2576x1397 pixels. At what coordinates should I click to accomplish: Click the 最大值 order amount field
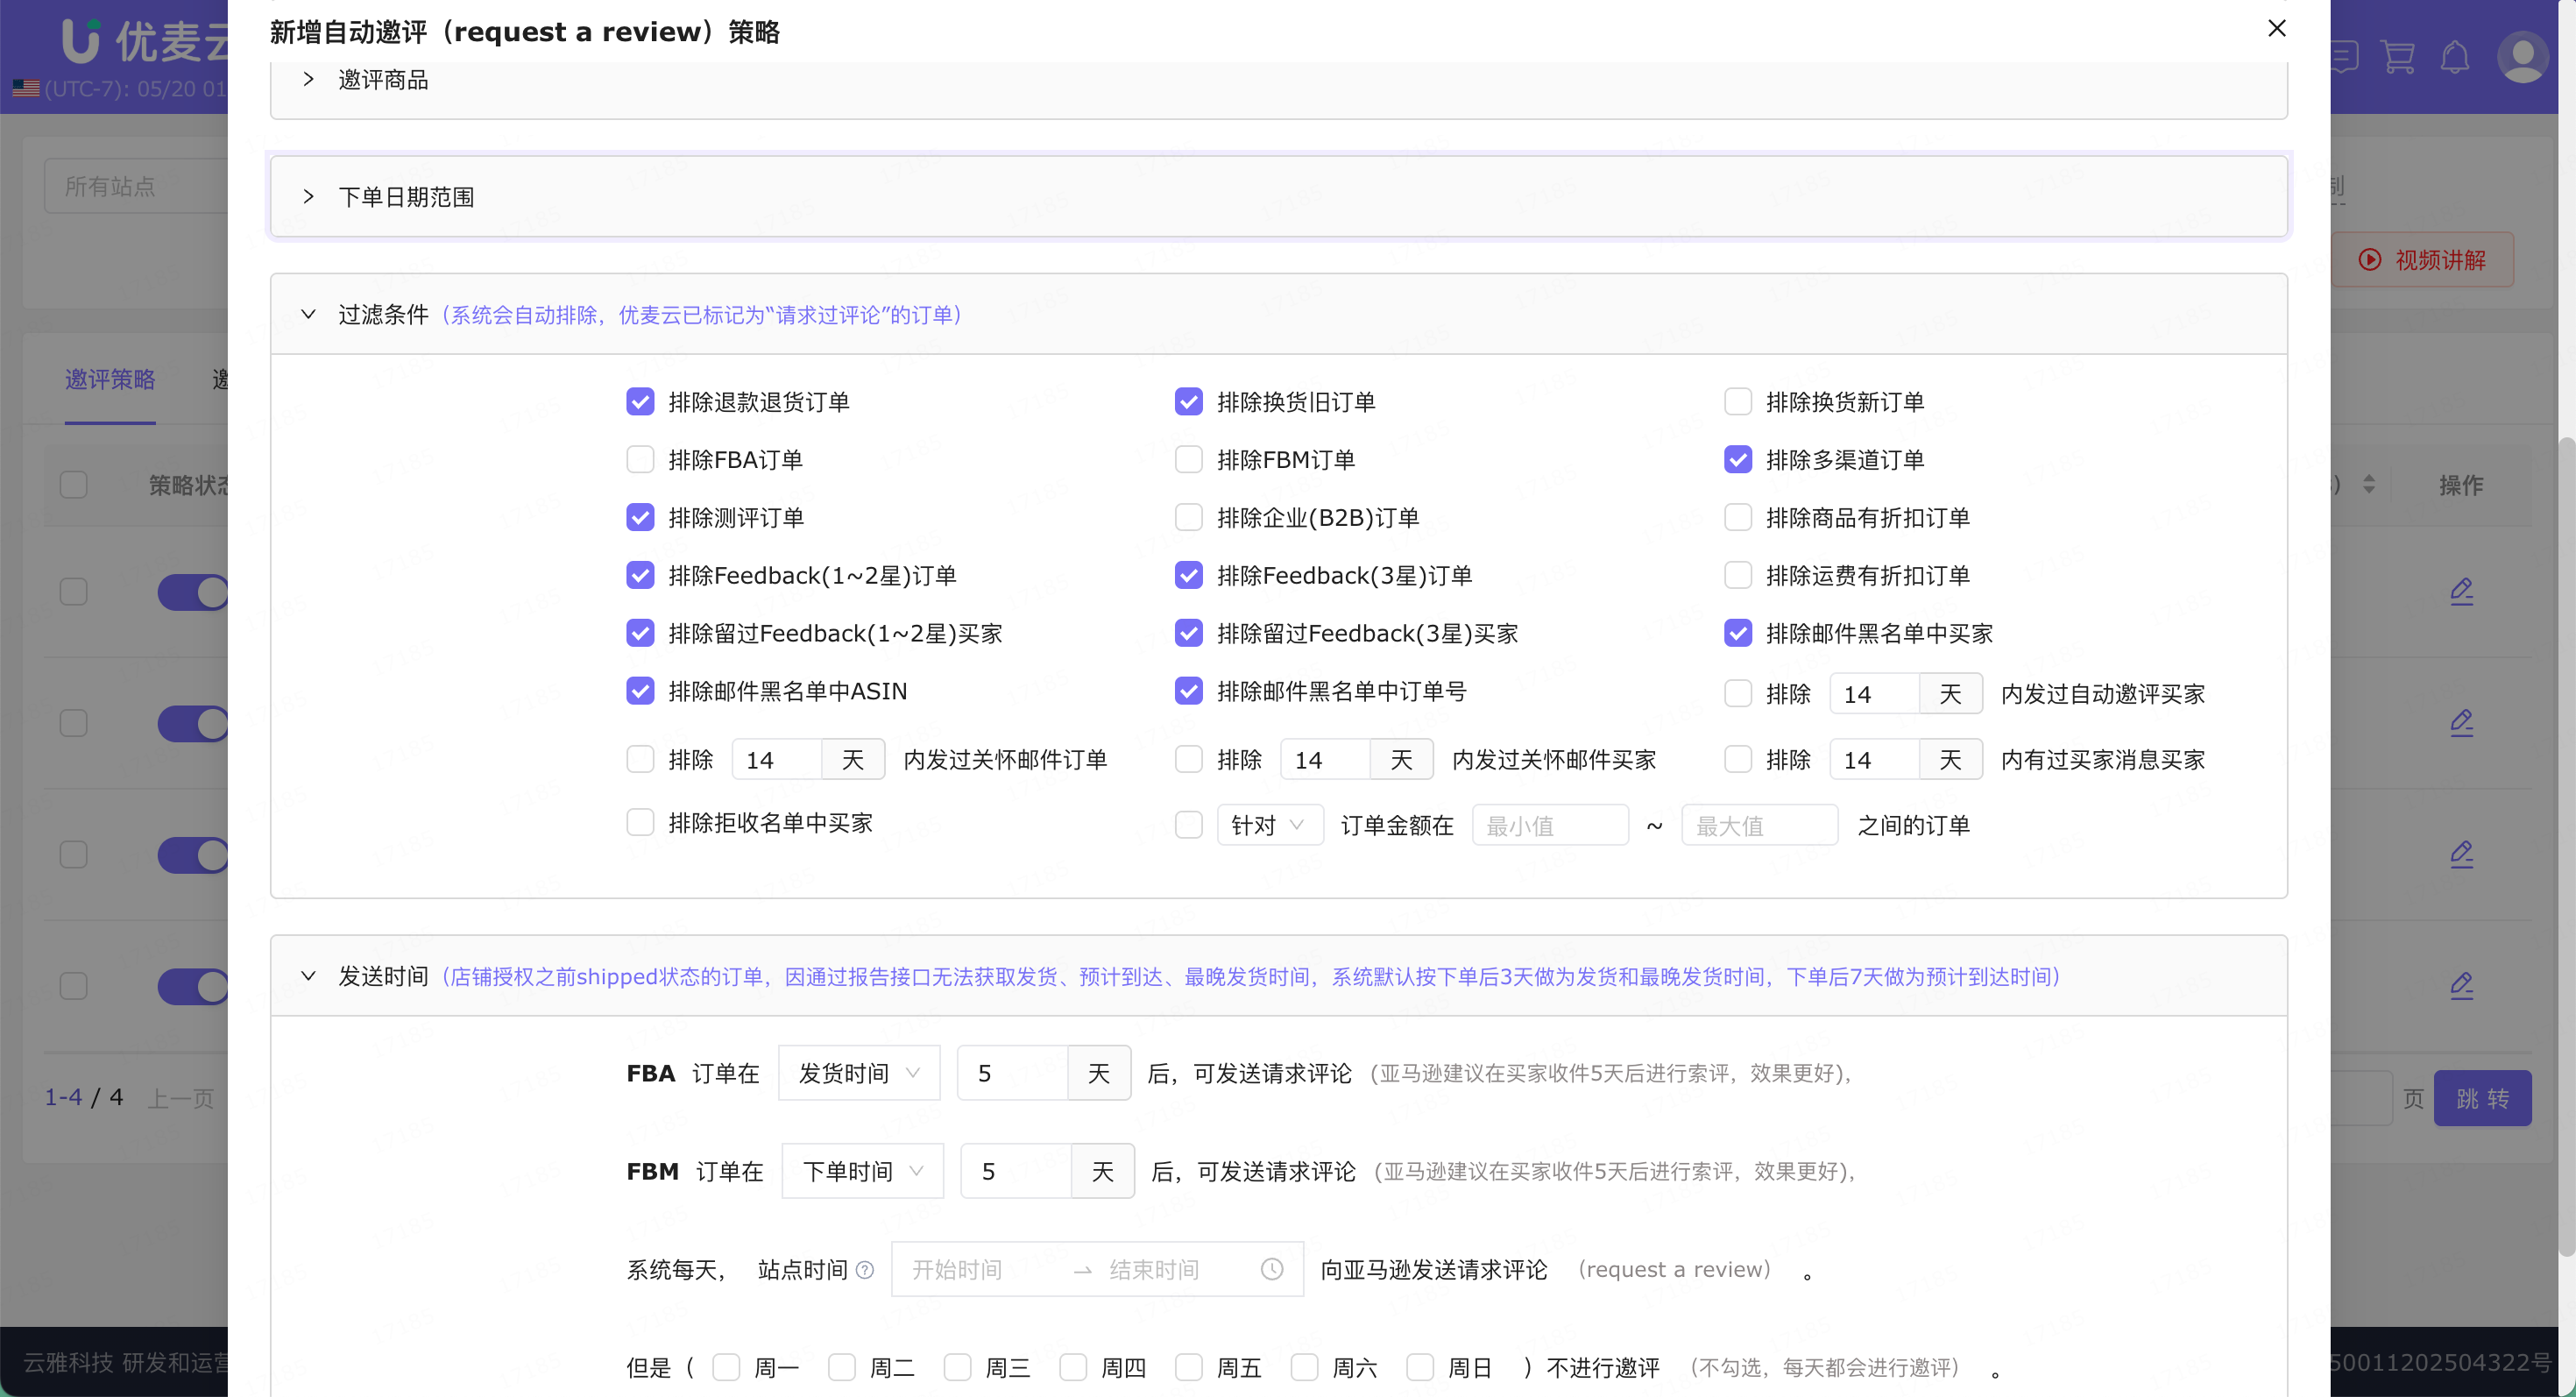1759,826
